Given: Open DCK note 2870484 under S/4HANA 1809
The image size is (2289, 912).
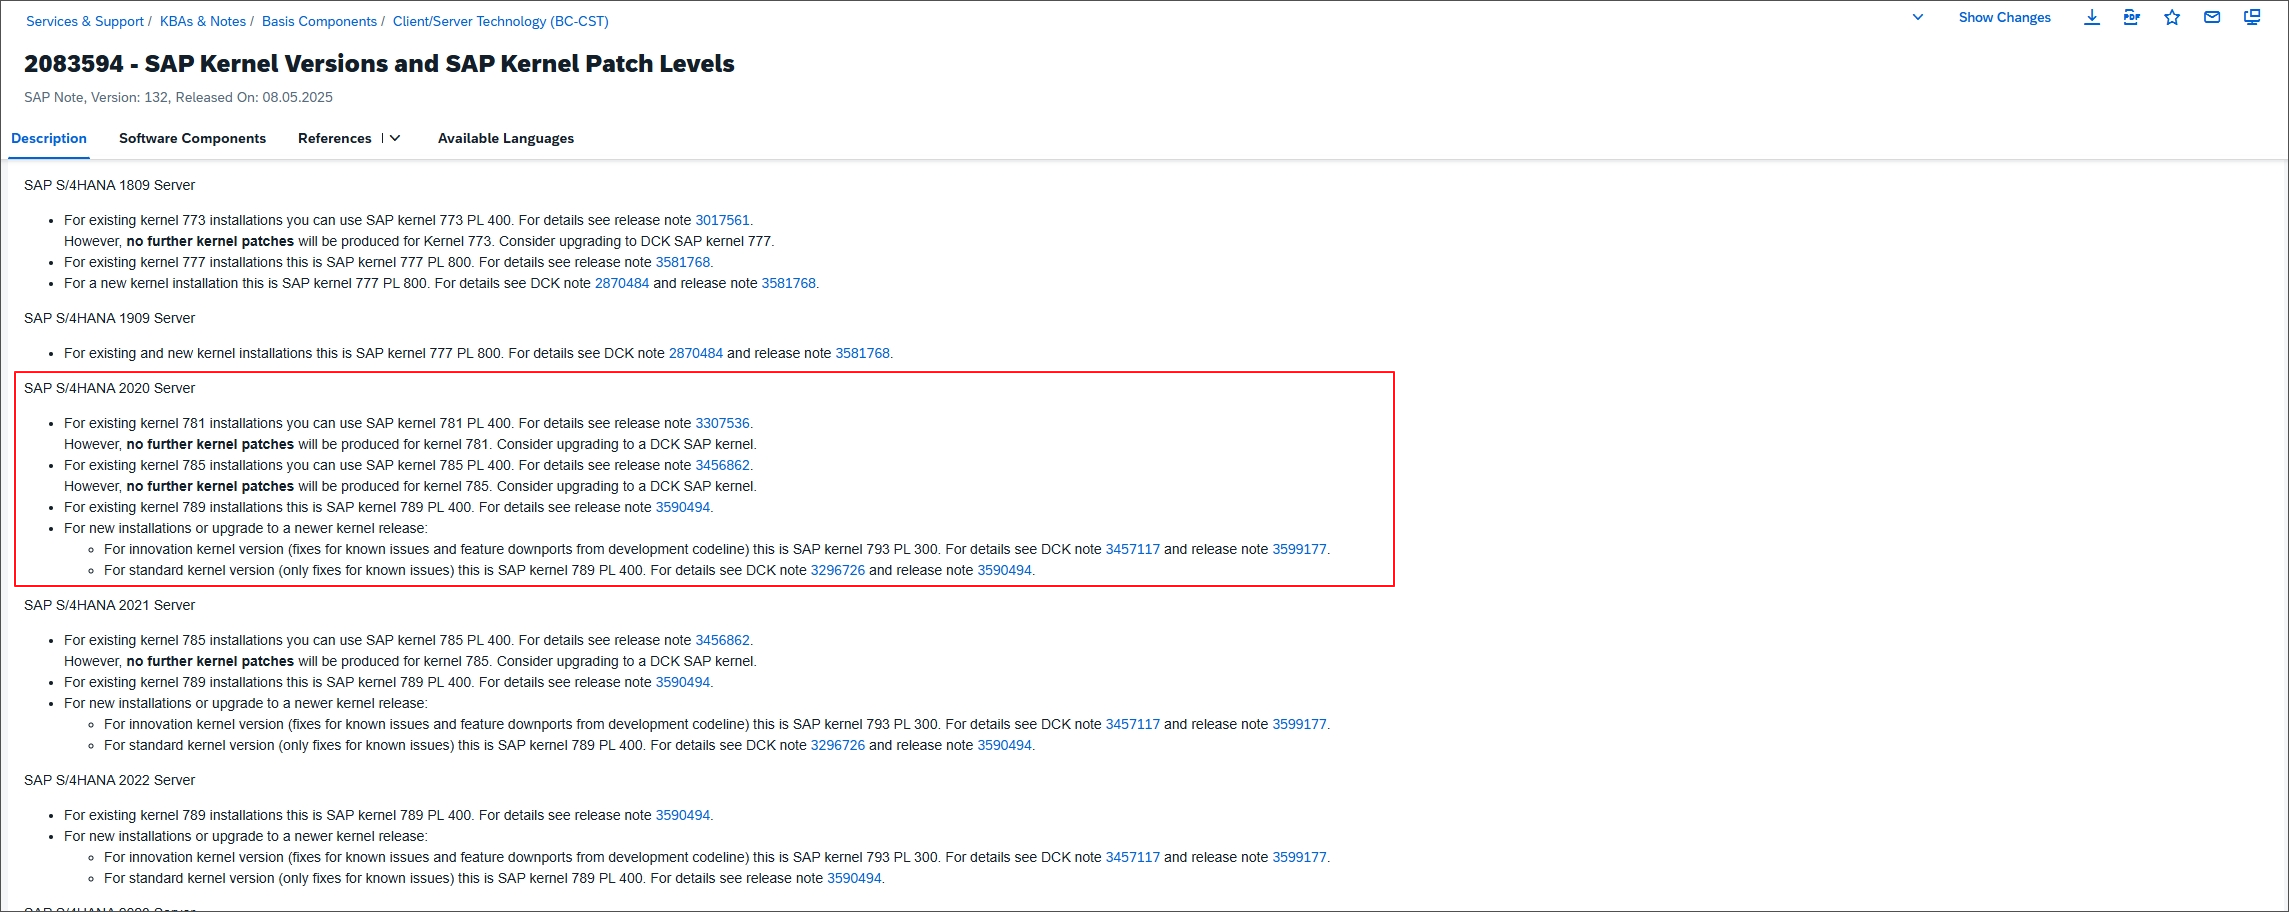Looking at the screenshot, I should 622,283.
